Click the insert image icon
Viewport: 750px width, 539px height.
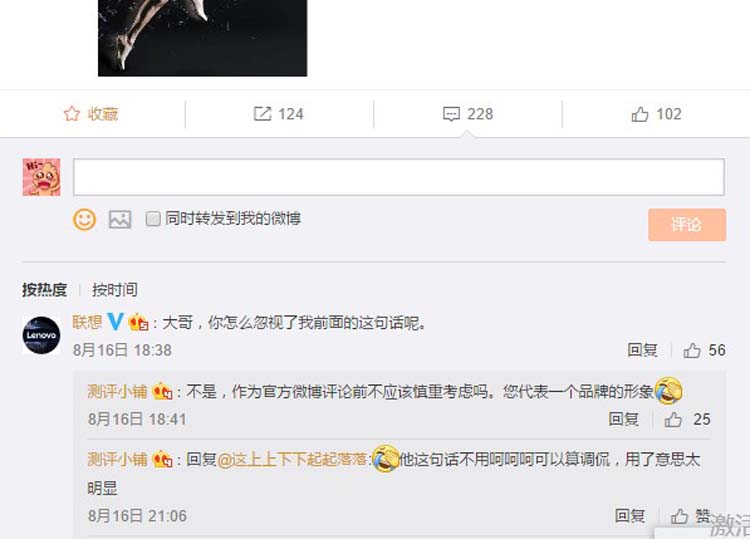(x=120, y=219)
